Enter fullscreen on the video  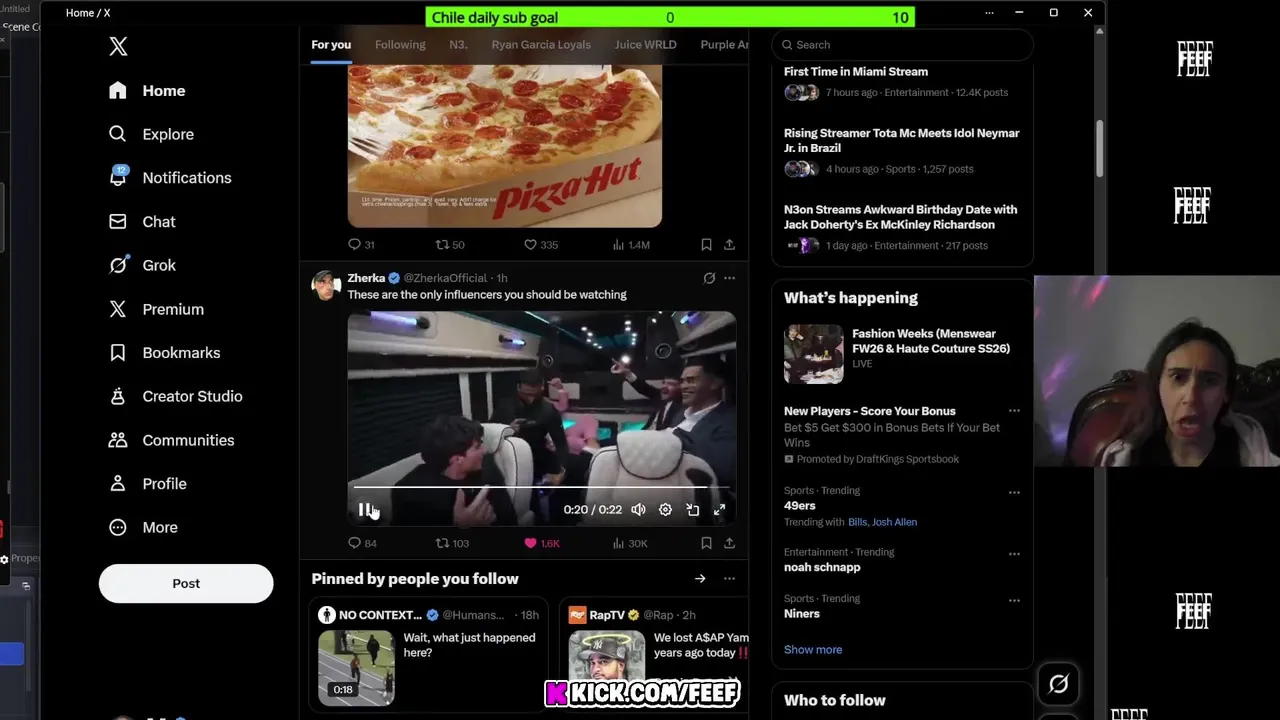pos(719,510)
